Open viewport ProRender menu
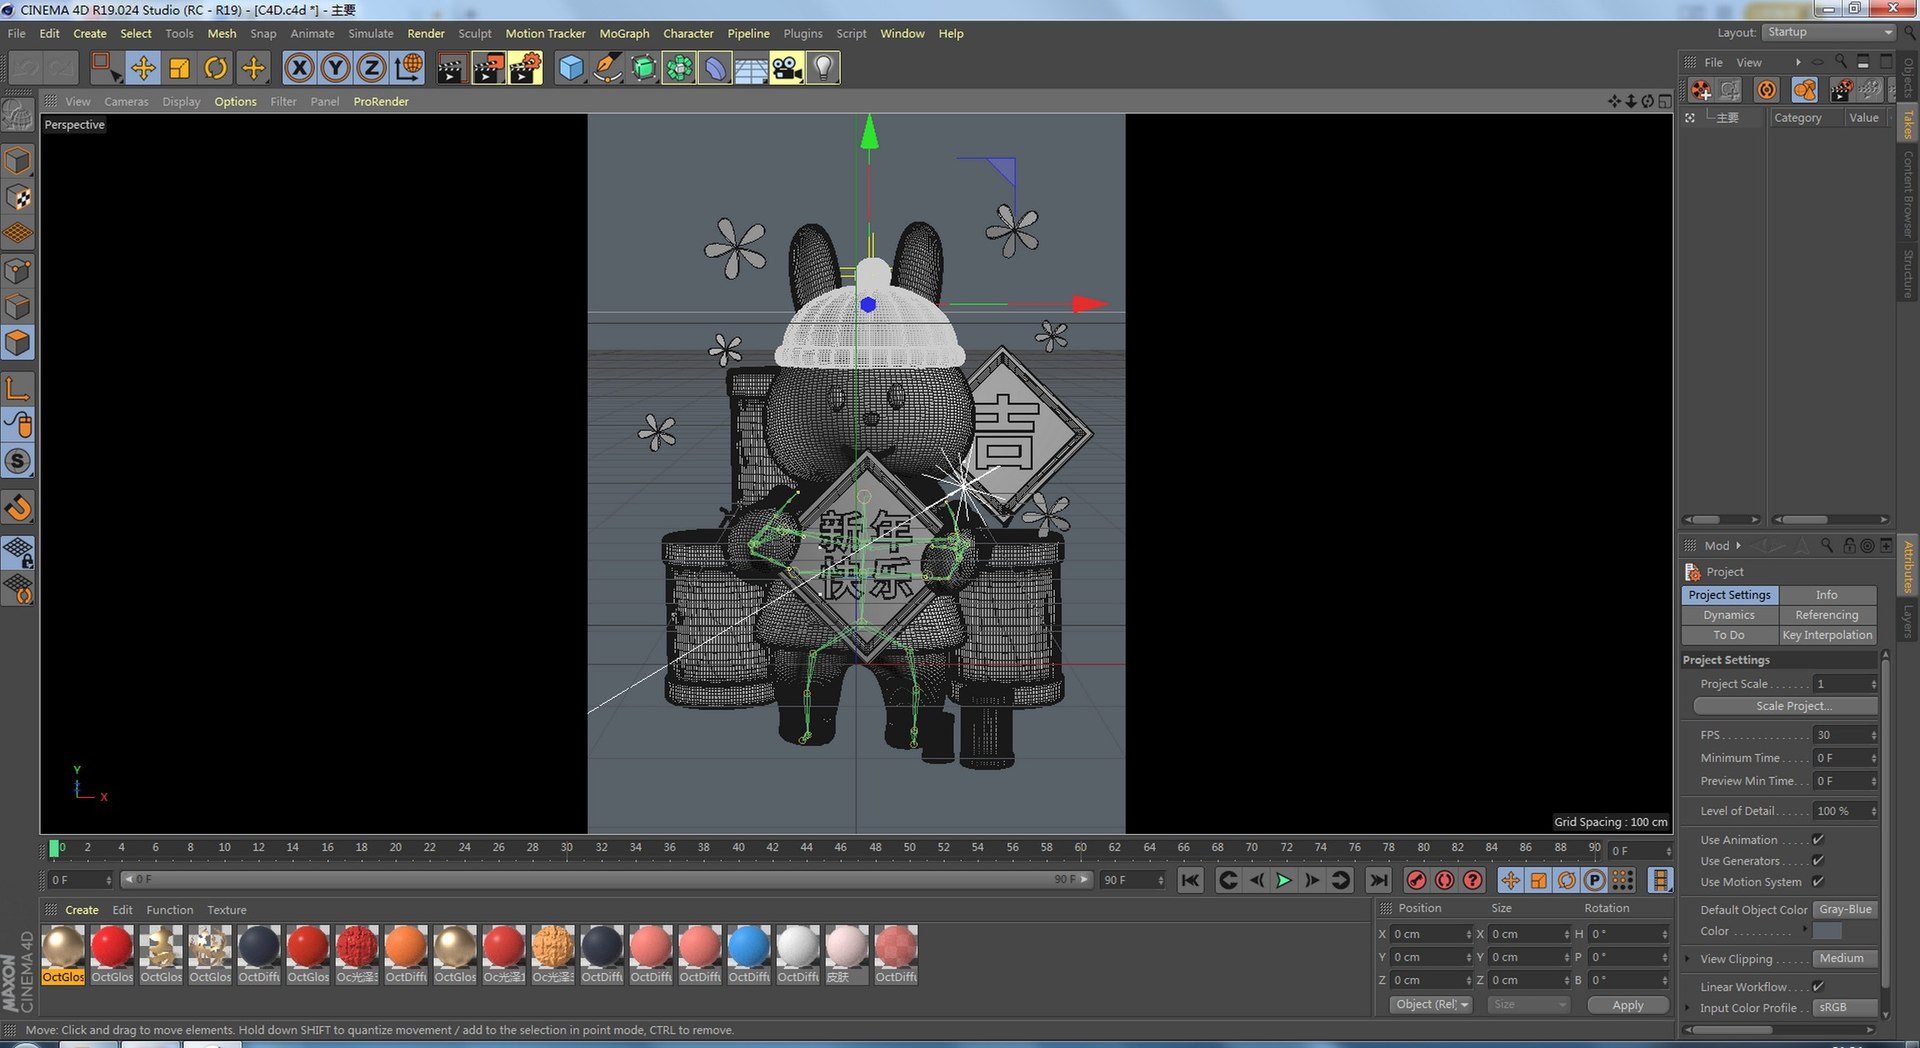 click(x=381, y=102)
